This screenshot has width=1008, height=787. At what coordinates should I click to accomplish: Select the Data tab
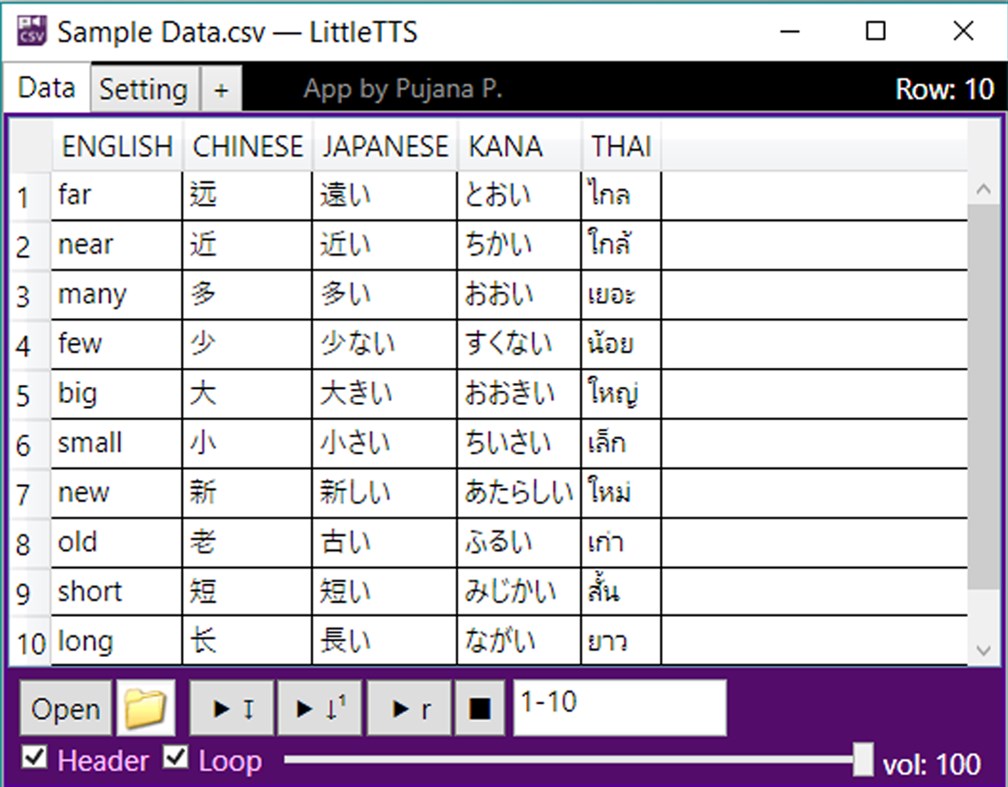[x=45, y=88]
